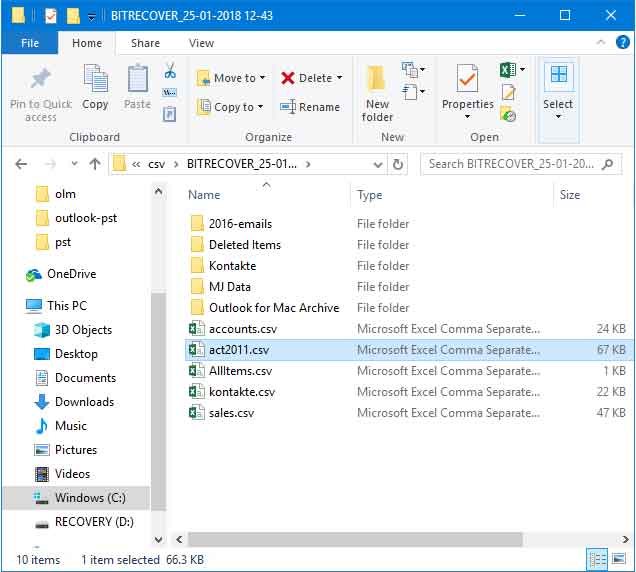Switch to Details view icon in status bar
Screen dimensions: 636x572
pyautogui.click(x=597, y=559)
